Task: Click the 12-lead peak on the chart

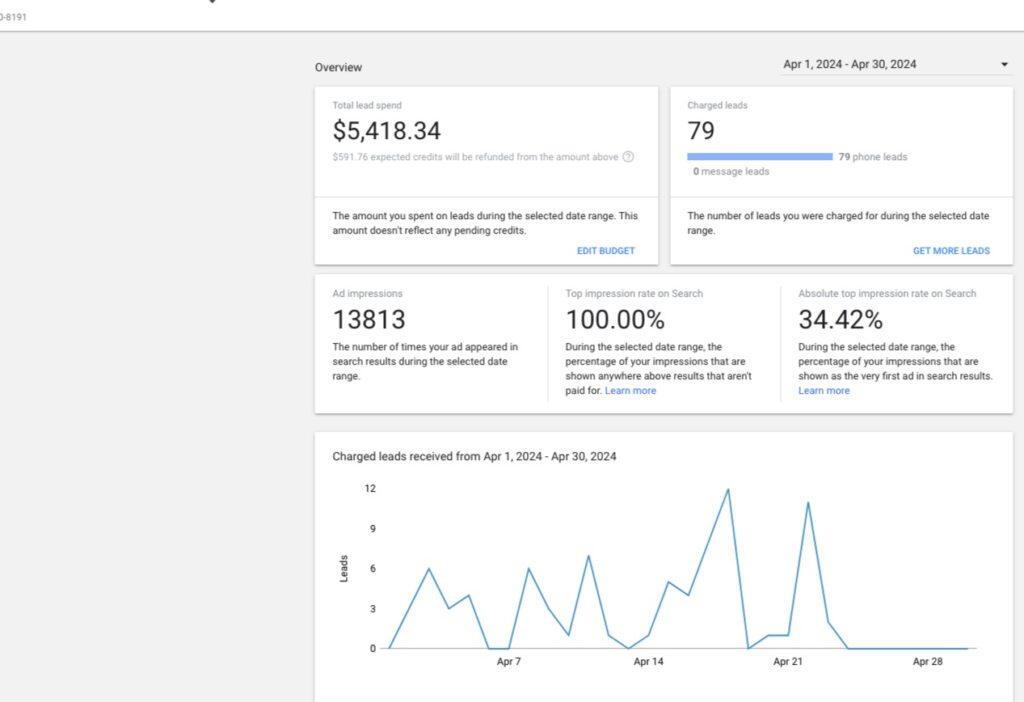Action: [x=728, y=489]
